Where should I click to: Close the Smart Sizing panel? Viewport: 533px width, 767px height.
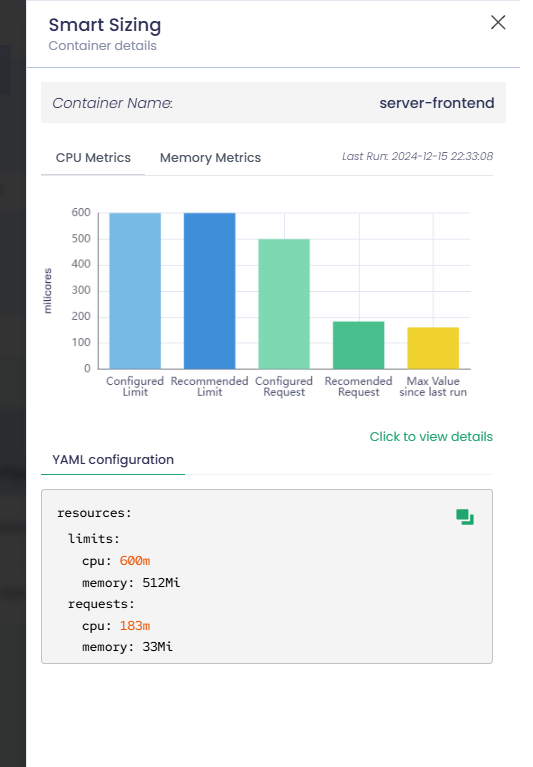point(498,22)
